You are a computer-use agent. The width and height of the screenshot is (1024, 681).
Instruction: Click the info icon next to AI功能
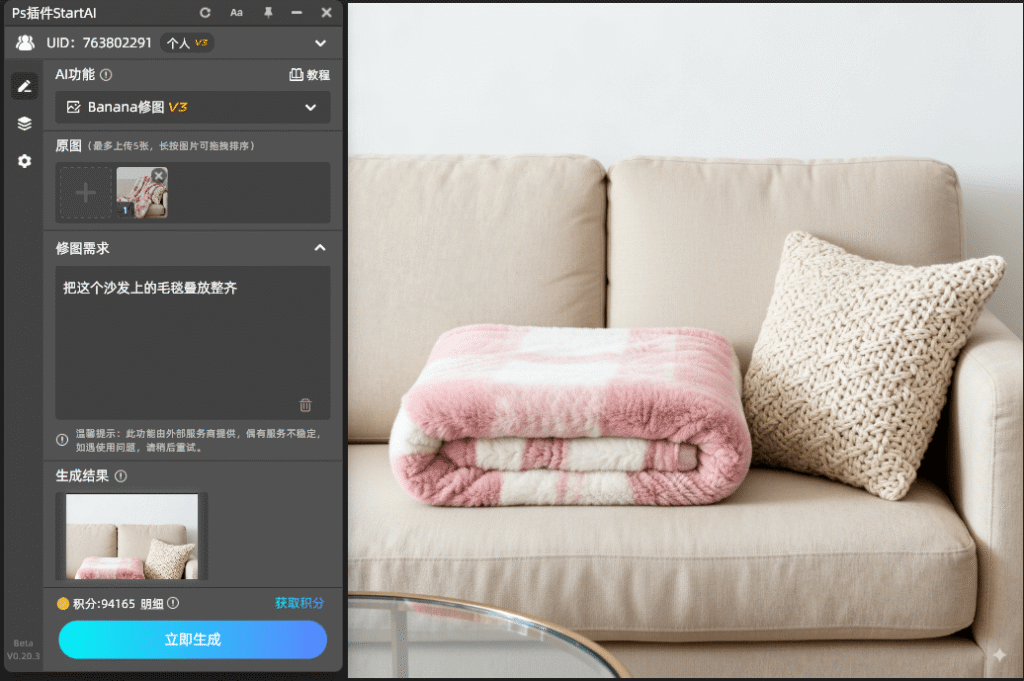[106, 74]
